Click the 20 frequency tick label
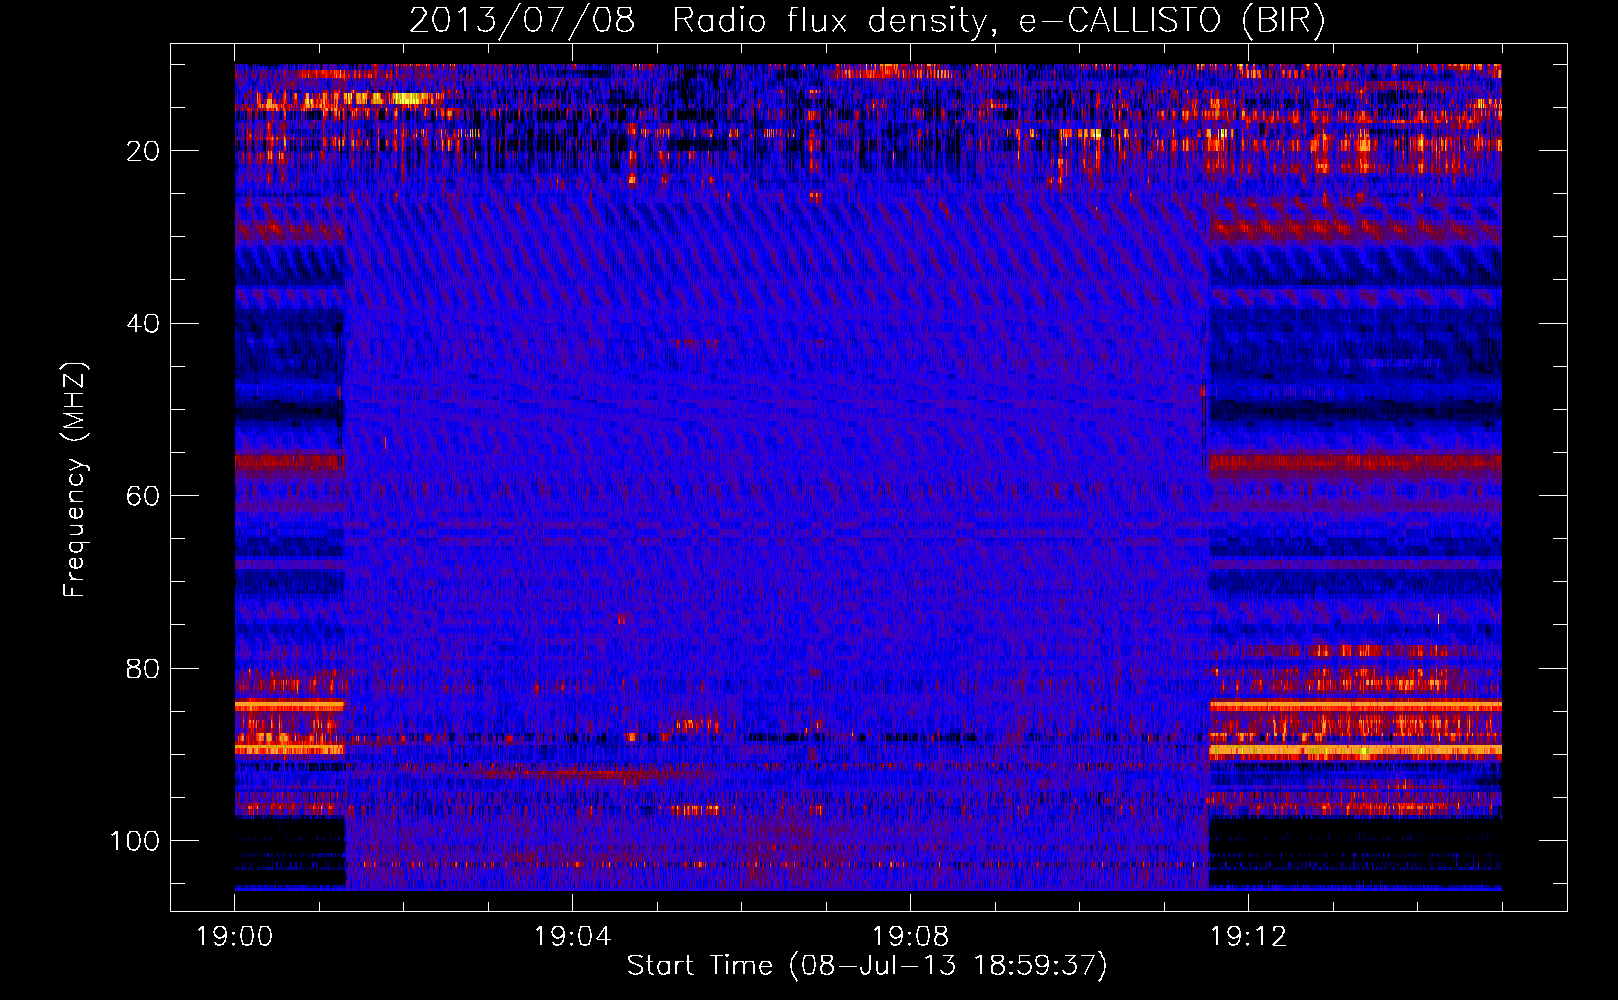 coord(144,151)
